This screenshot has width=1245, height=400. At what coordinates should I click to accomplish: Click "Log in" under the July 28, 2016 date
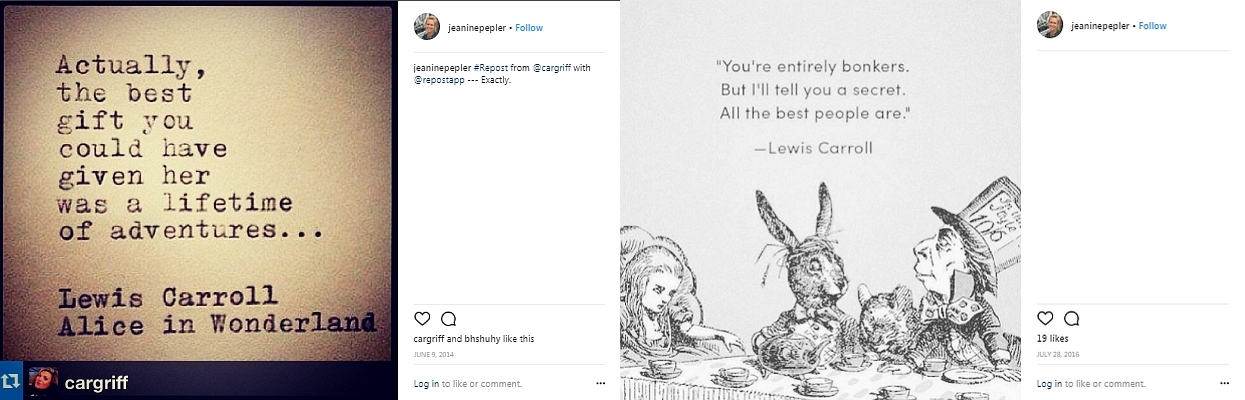click(1049, 383)
